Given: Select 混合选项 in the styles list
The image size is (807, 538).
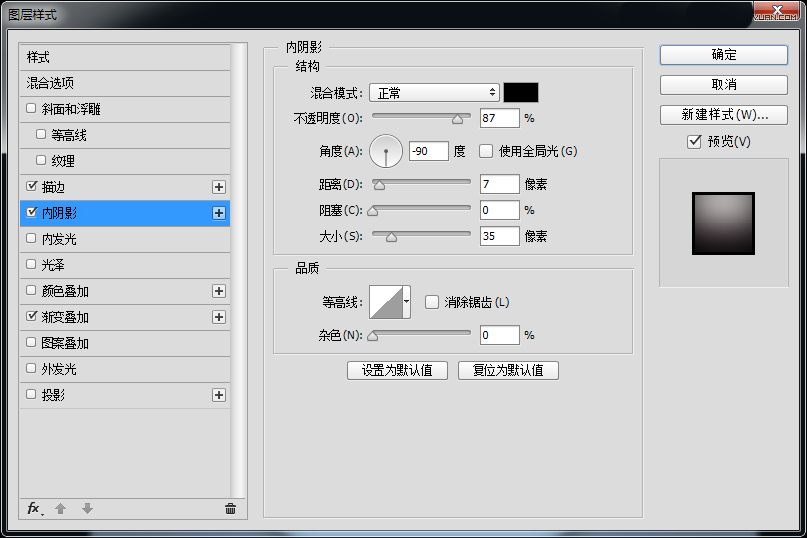Looking at the screenshot, I should (50, 83).
